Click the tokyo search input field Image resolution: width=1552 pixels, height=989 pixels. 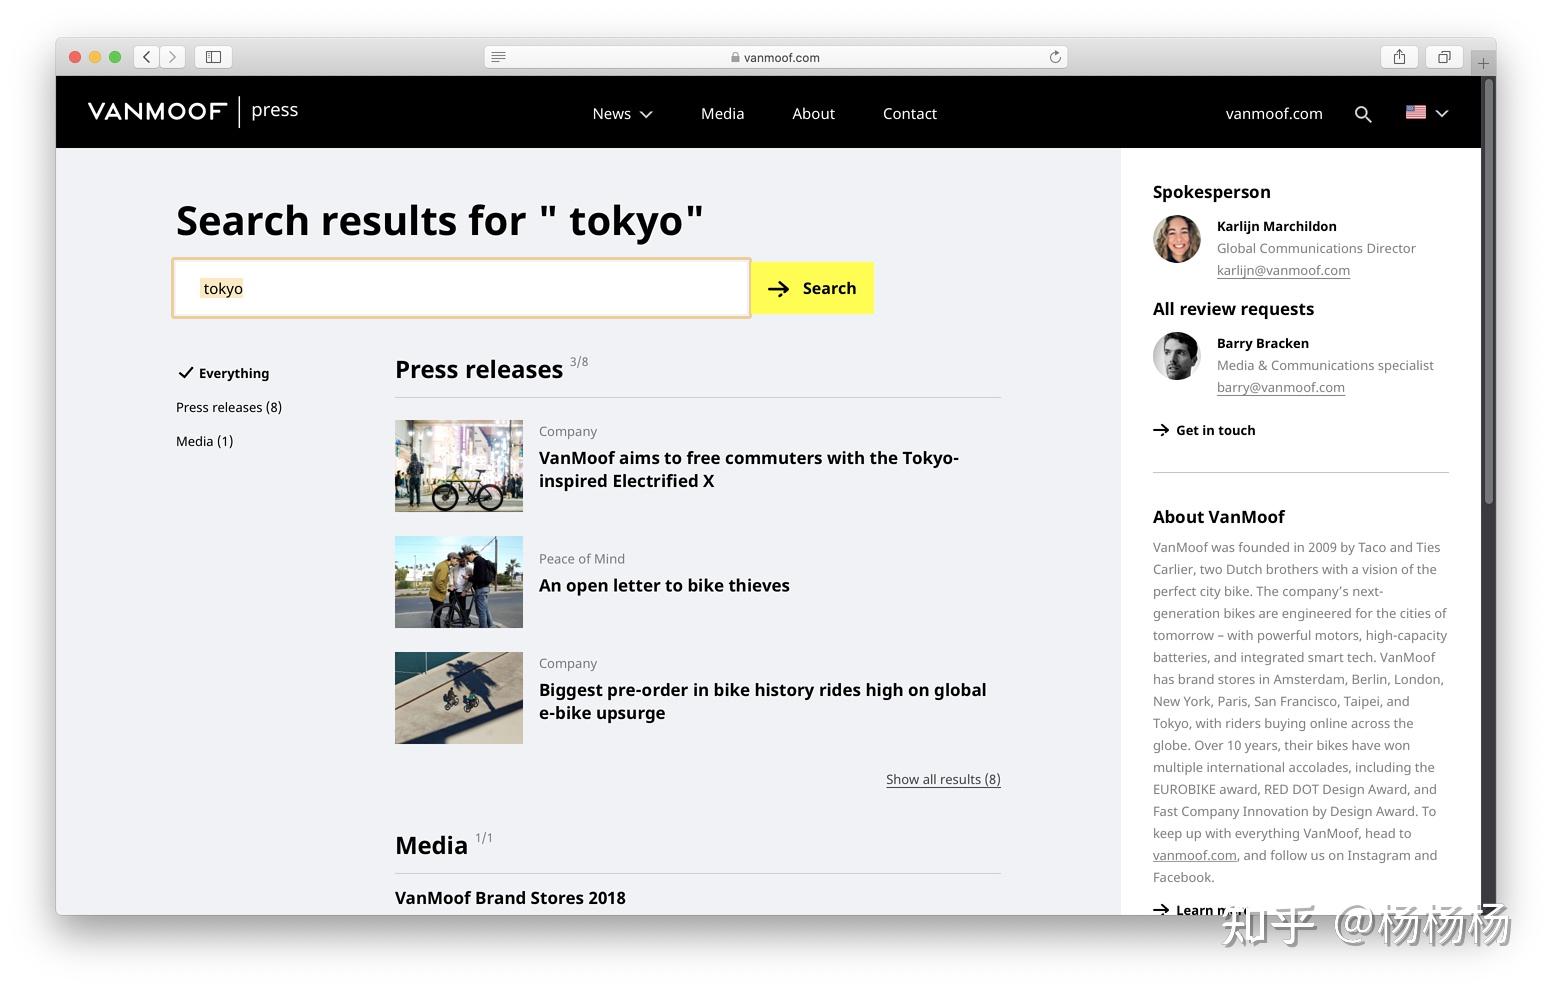pos(461,288)
